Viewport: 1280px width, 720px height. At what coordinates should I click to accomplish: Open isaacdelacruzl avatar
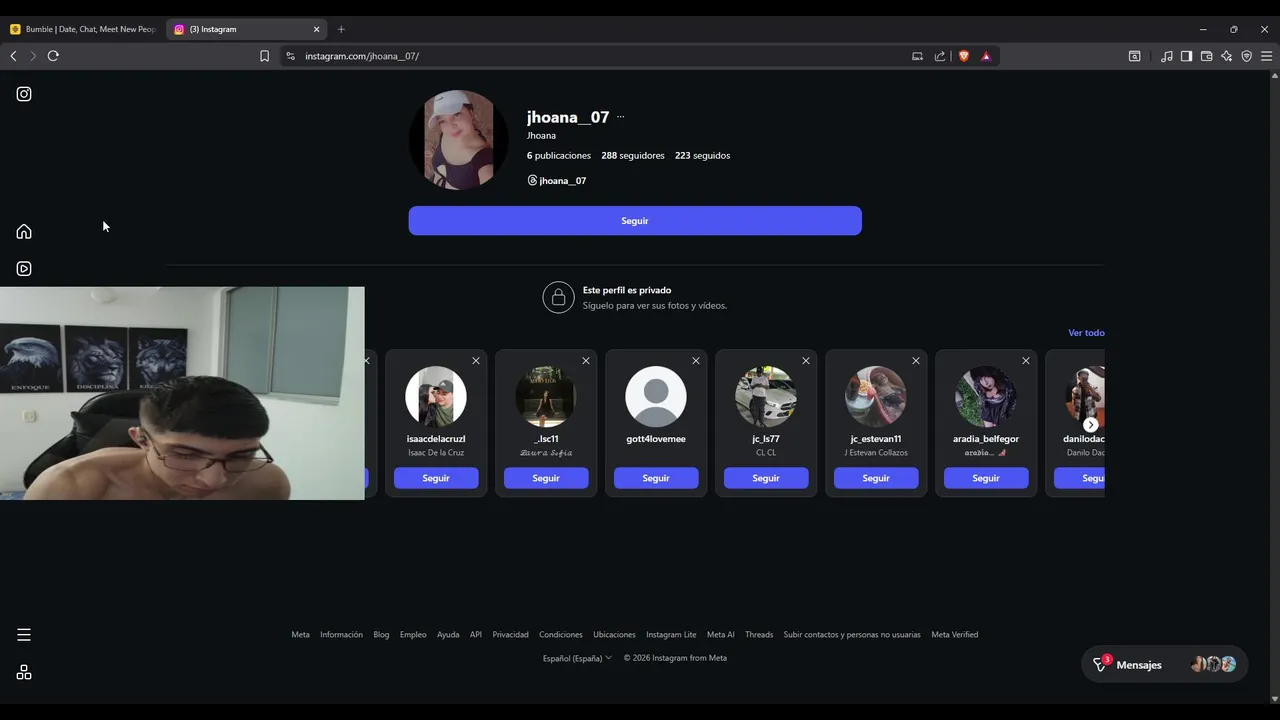tap(436, 397)
